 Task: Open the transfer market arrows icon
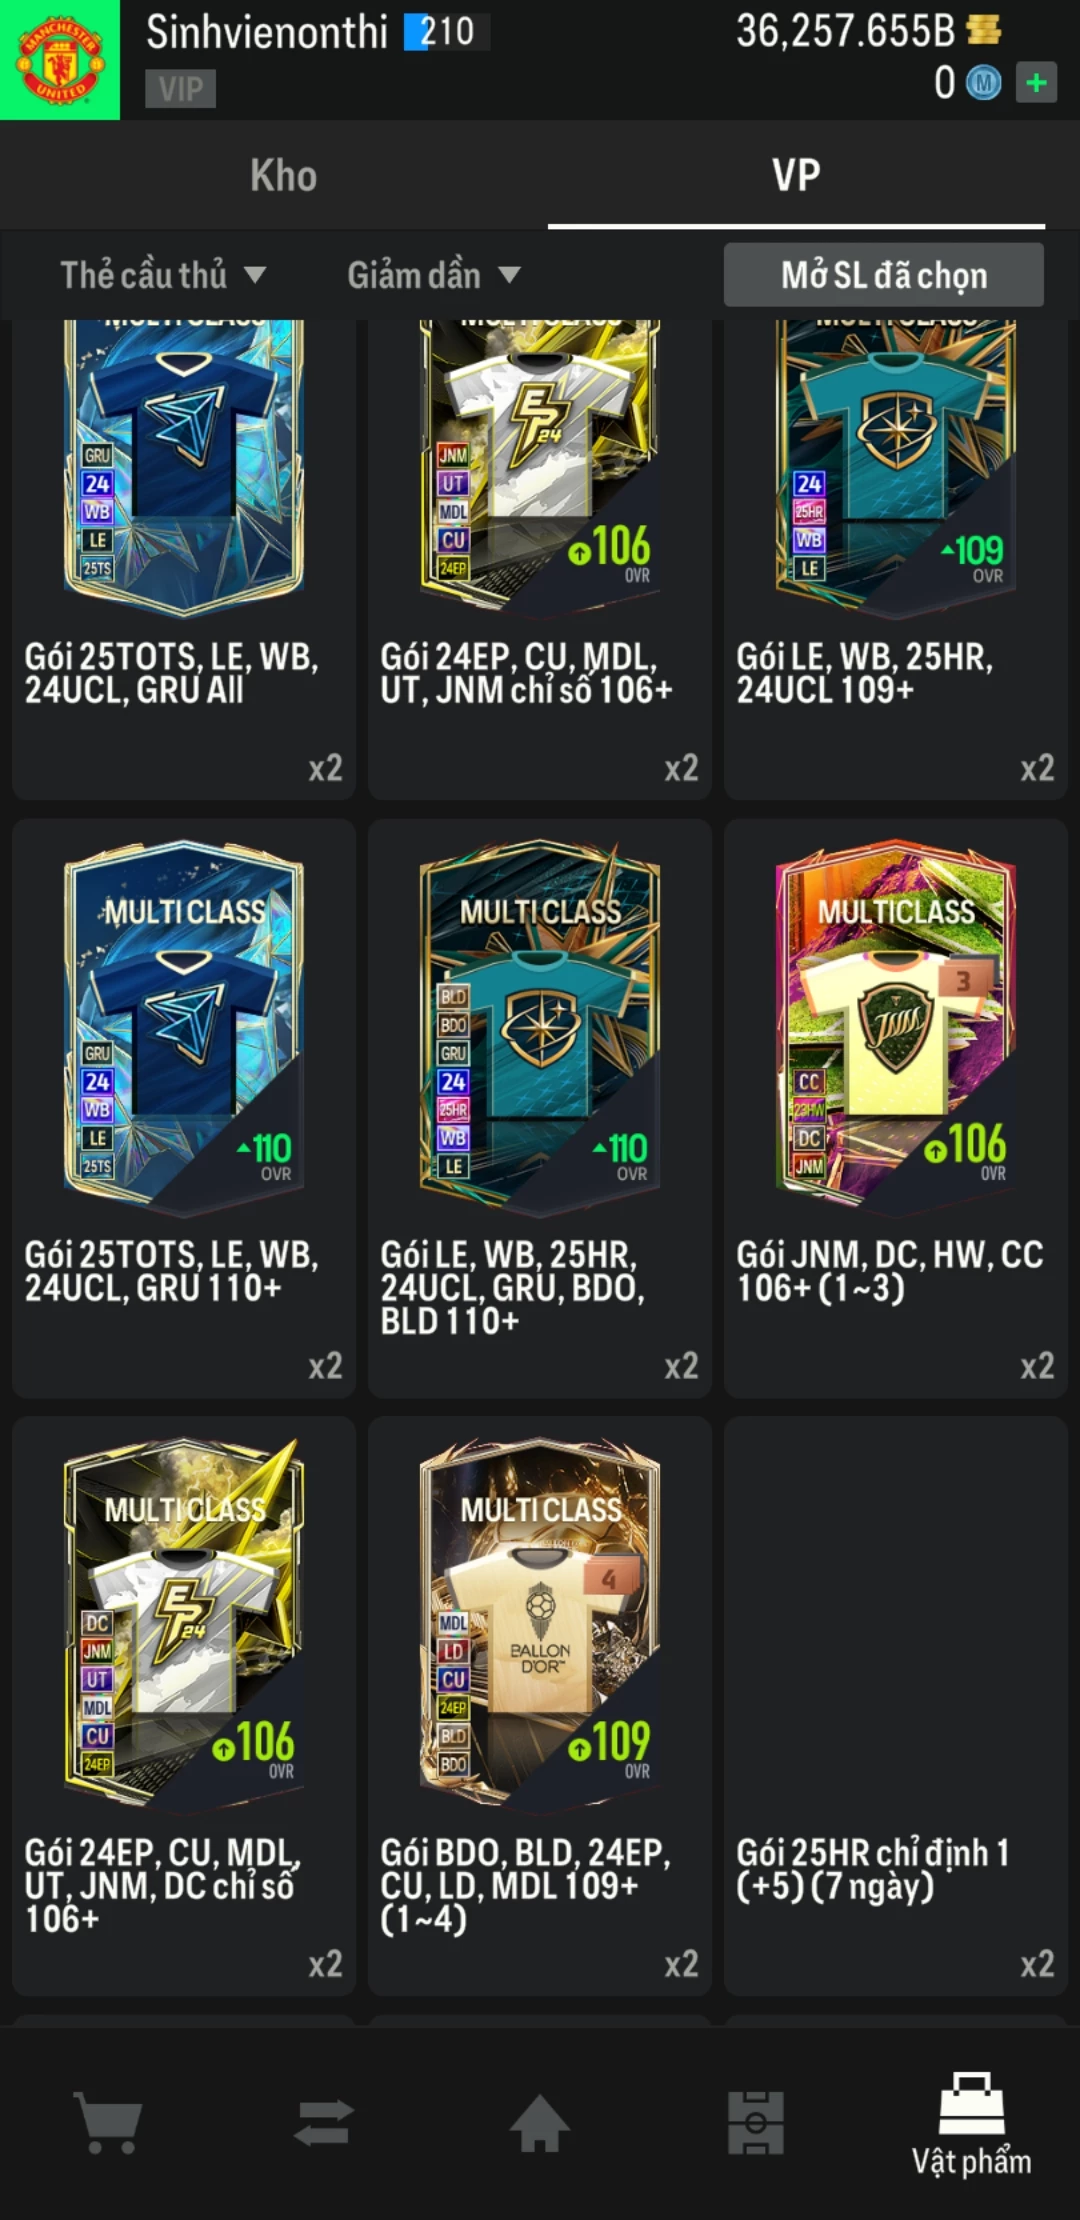click(x=324, y=2122)
